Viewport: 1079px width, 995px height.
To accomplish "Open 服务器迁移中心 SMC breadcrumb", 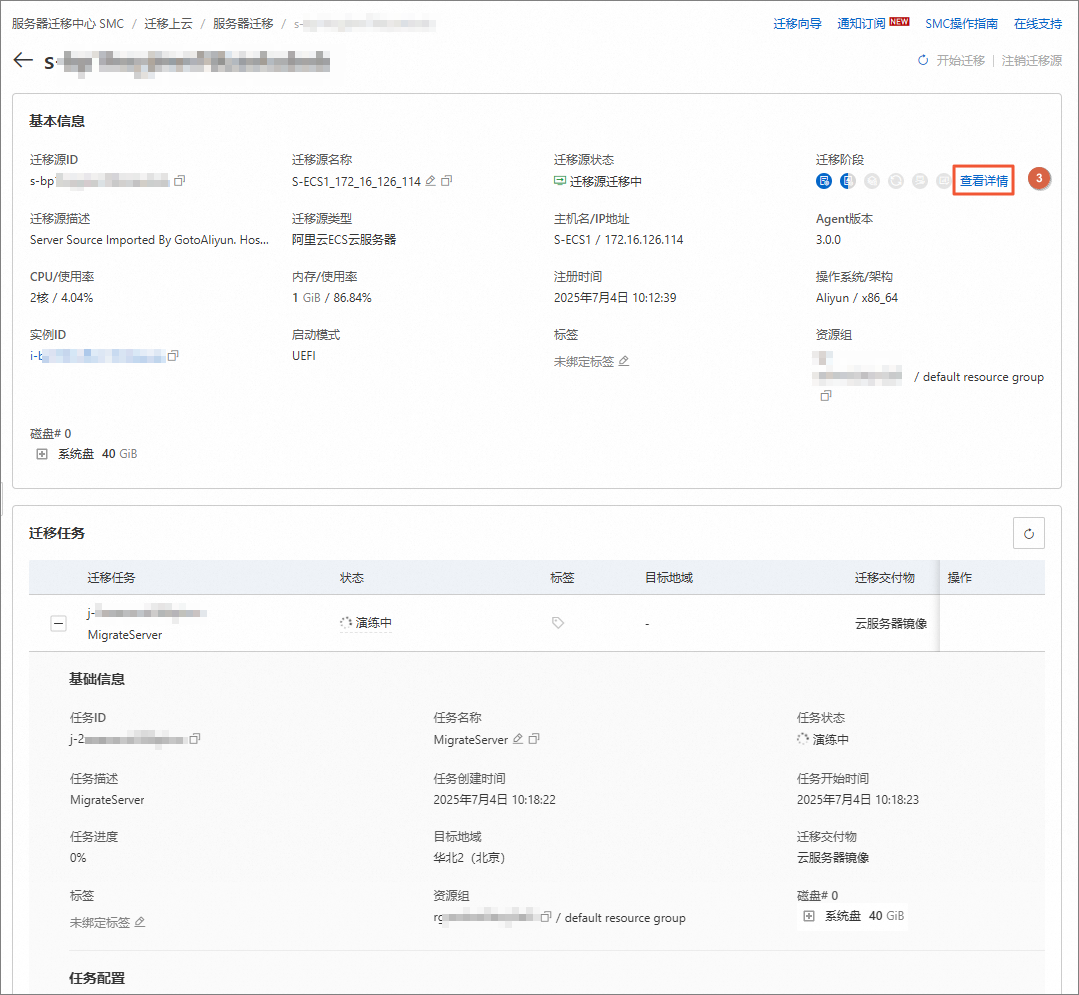I will [67, 24].
